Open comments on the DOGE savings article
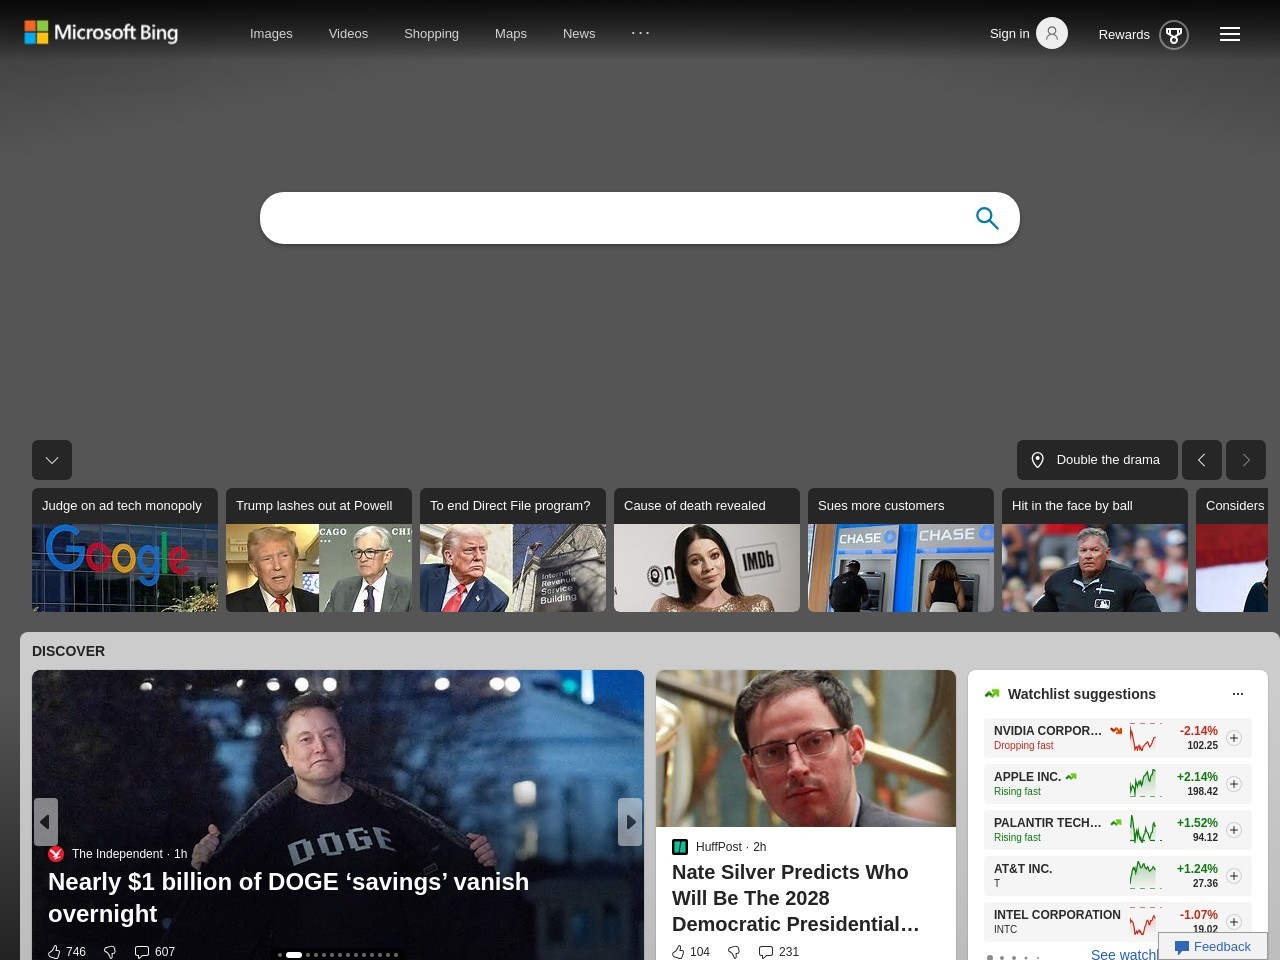The width and height of the screenshot is (1280, 960). coord(154,952)
